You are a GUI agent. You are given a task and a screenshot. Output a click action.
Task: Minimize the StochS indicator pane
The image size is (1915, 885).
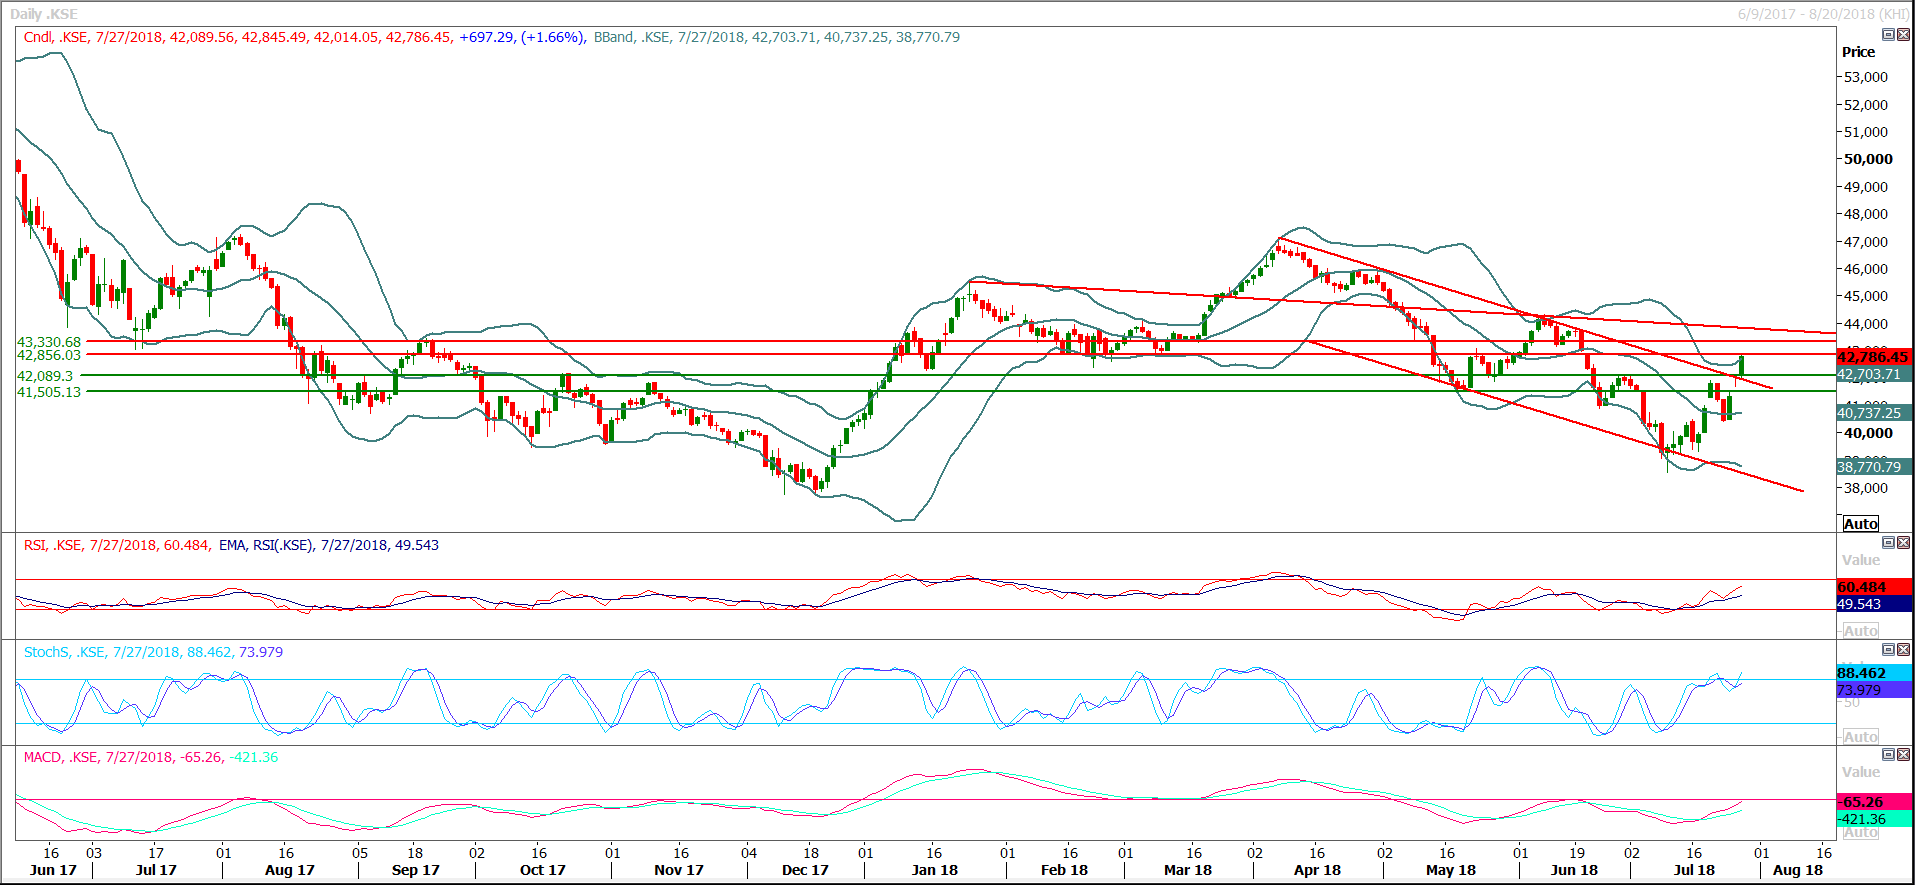[1888, 650]
